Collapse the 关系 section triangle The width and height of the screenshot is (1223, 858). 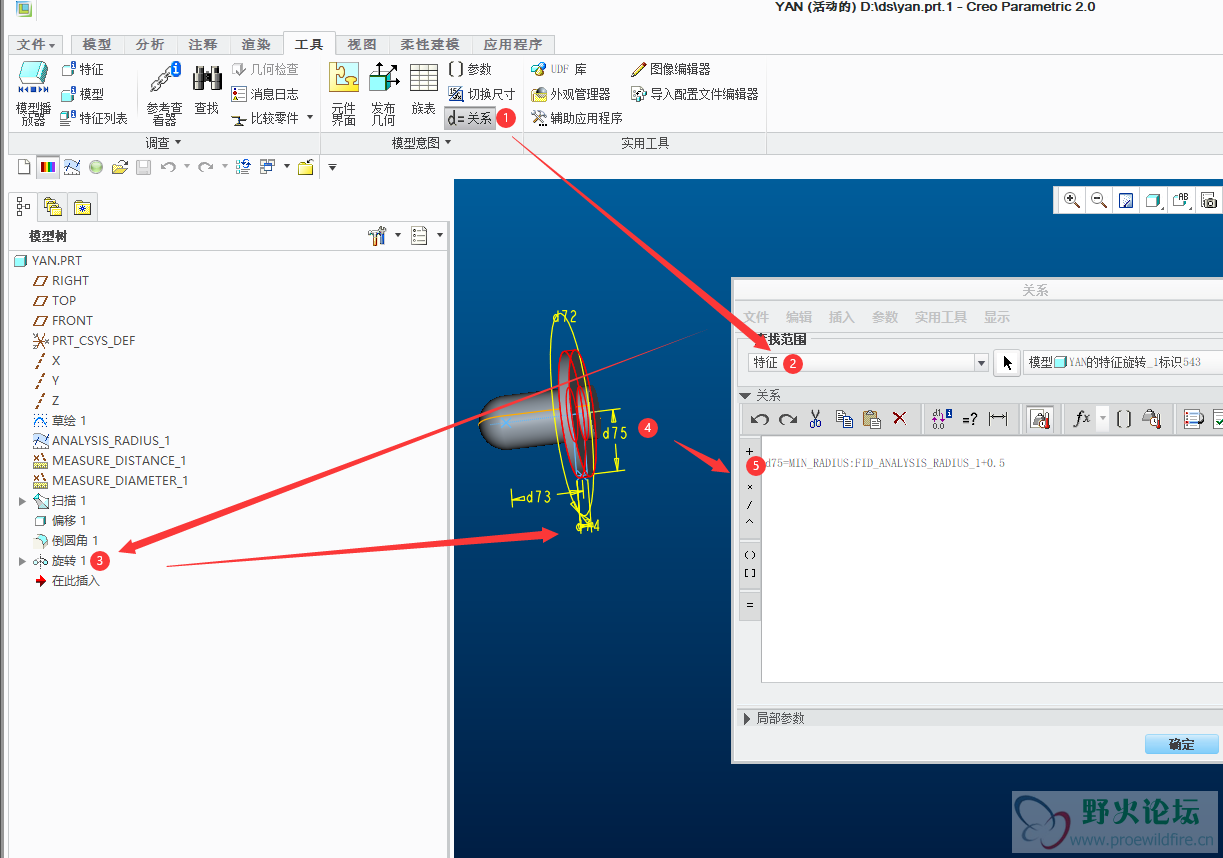tap(745, 395)
